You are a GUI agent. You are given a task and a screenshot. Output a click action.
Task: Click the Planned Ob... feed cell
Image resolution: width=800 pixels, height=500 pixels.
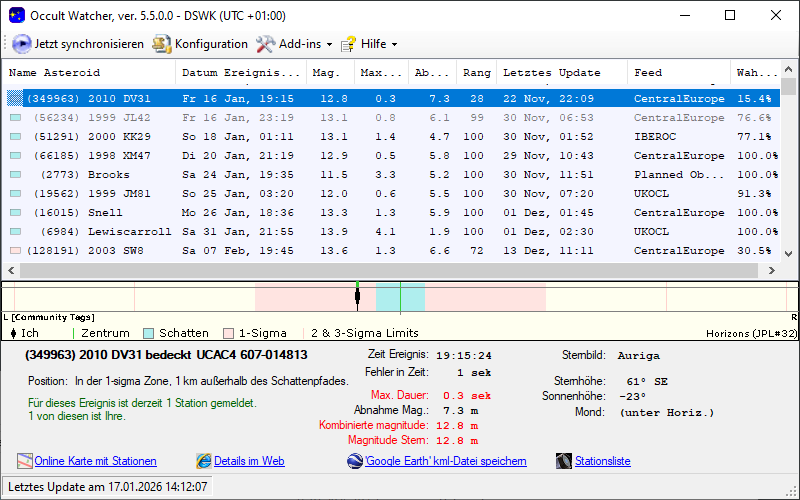(679, 174)
